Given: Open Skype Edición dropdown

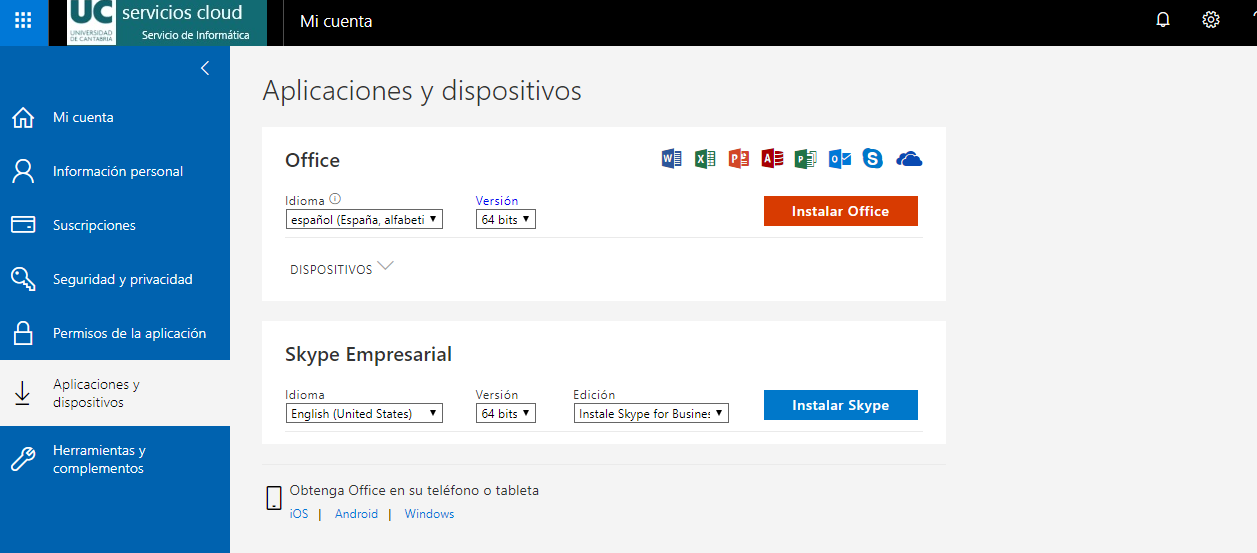Looking at the screenshot, I should pyautogui.click(x=651, y=413).
